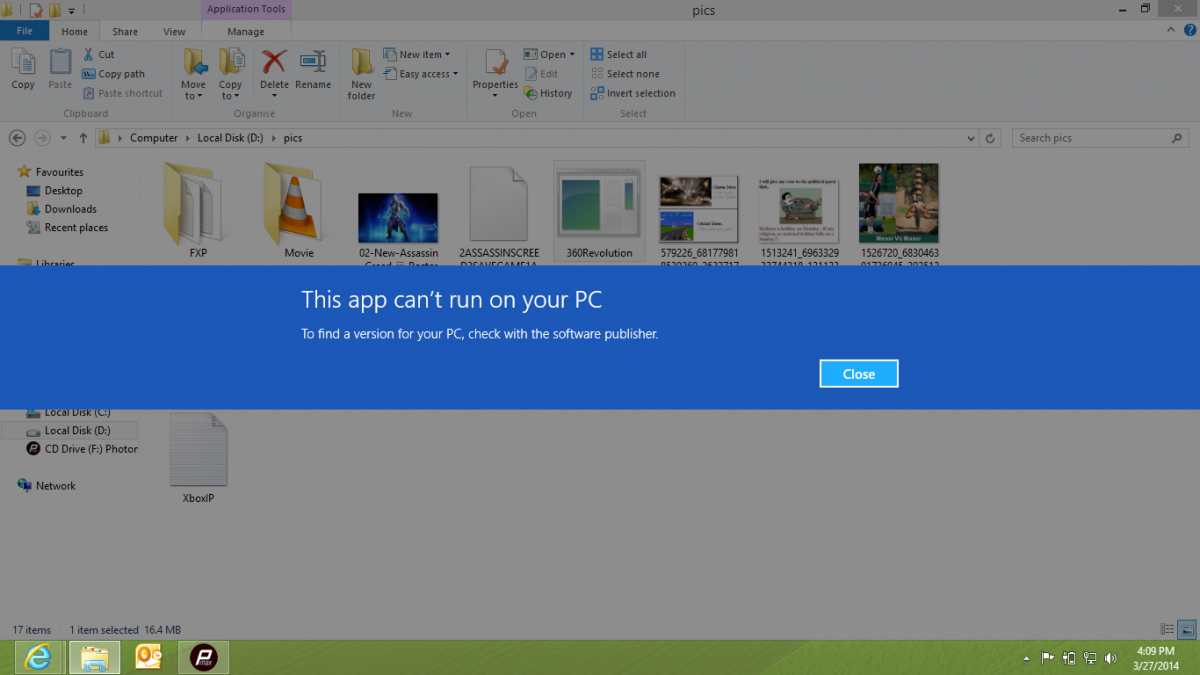Click the up-arrow navigation icon
Viewport: 1200px width, 675px height.
pyautogui.click(x=83, y=138)
